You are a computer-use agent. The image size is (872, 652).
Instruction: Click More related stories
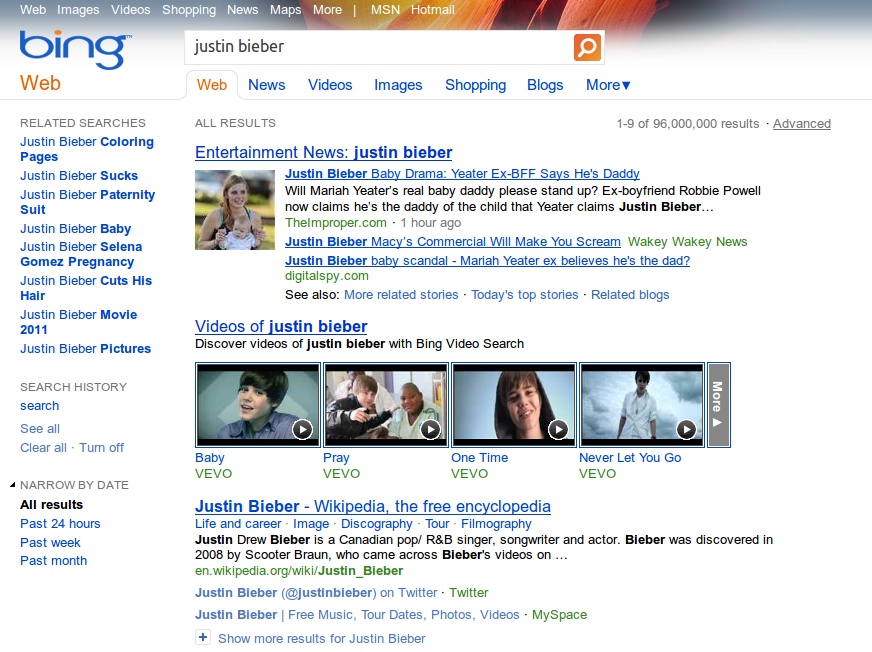(401, 295)
